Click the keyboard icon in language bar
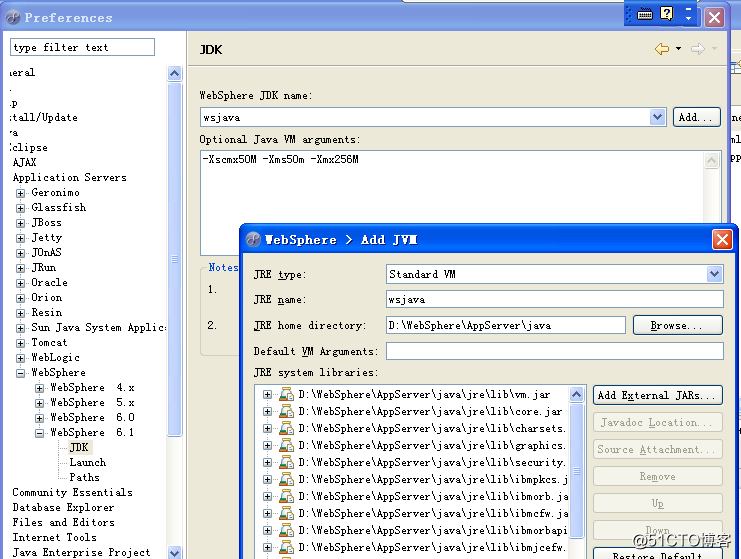741x559 pixels. [x=645, y=14]
